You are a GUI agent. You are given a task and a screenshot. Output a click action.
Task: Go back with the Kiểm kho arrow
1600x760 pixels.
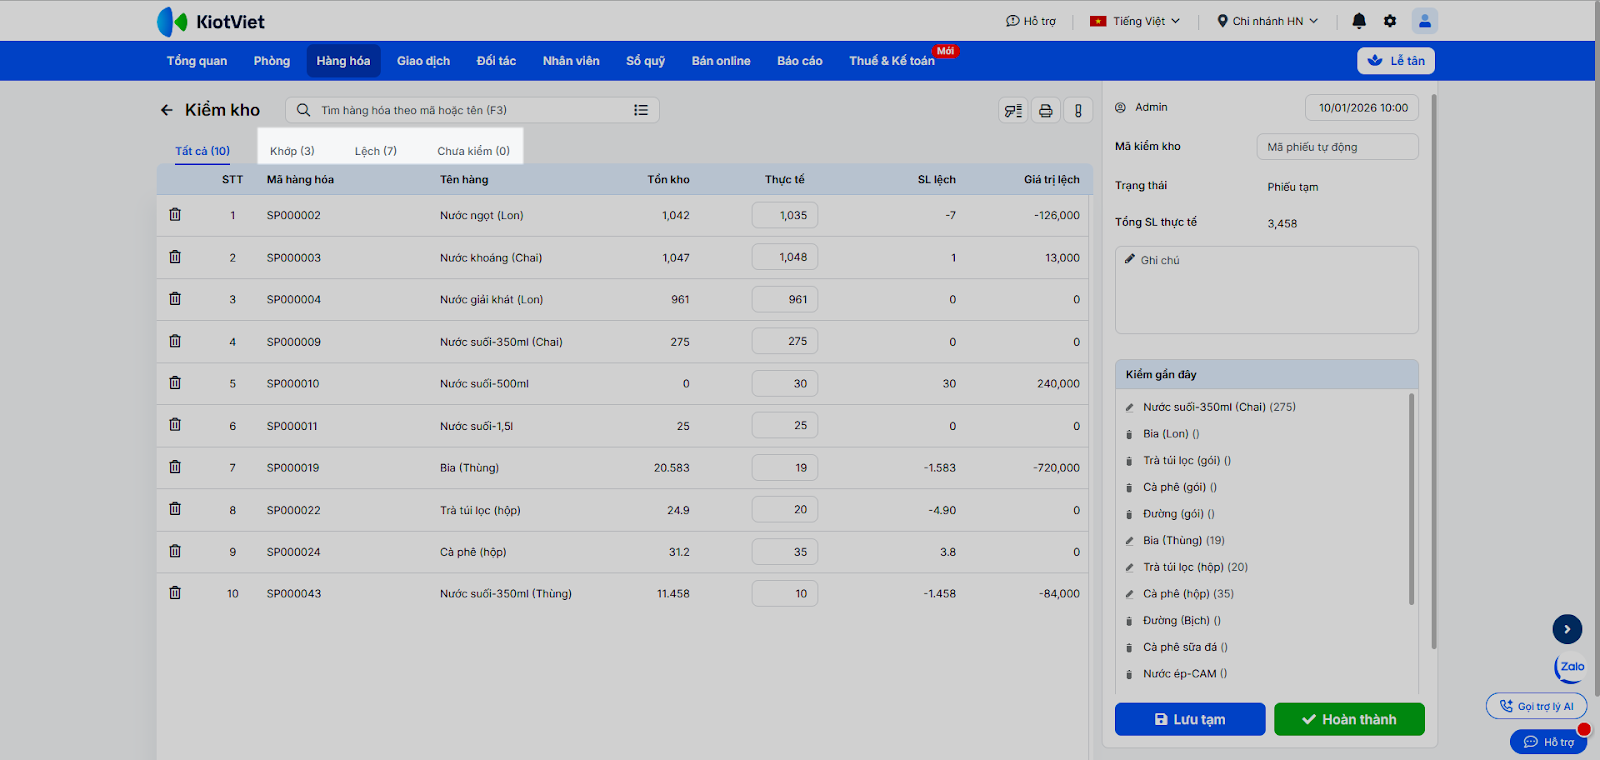(167, 110)
